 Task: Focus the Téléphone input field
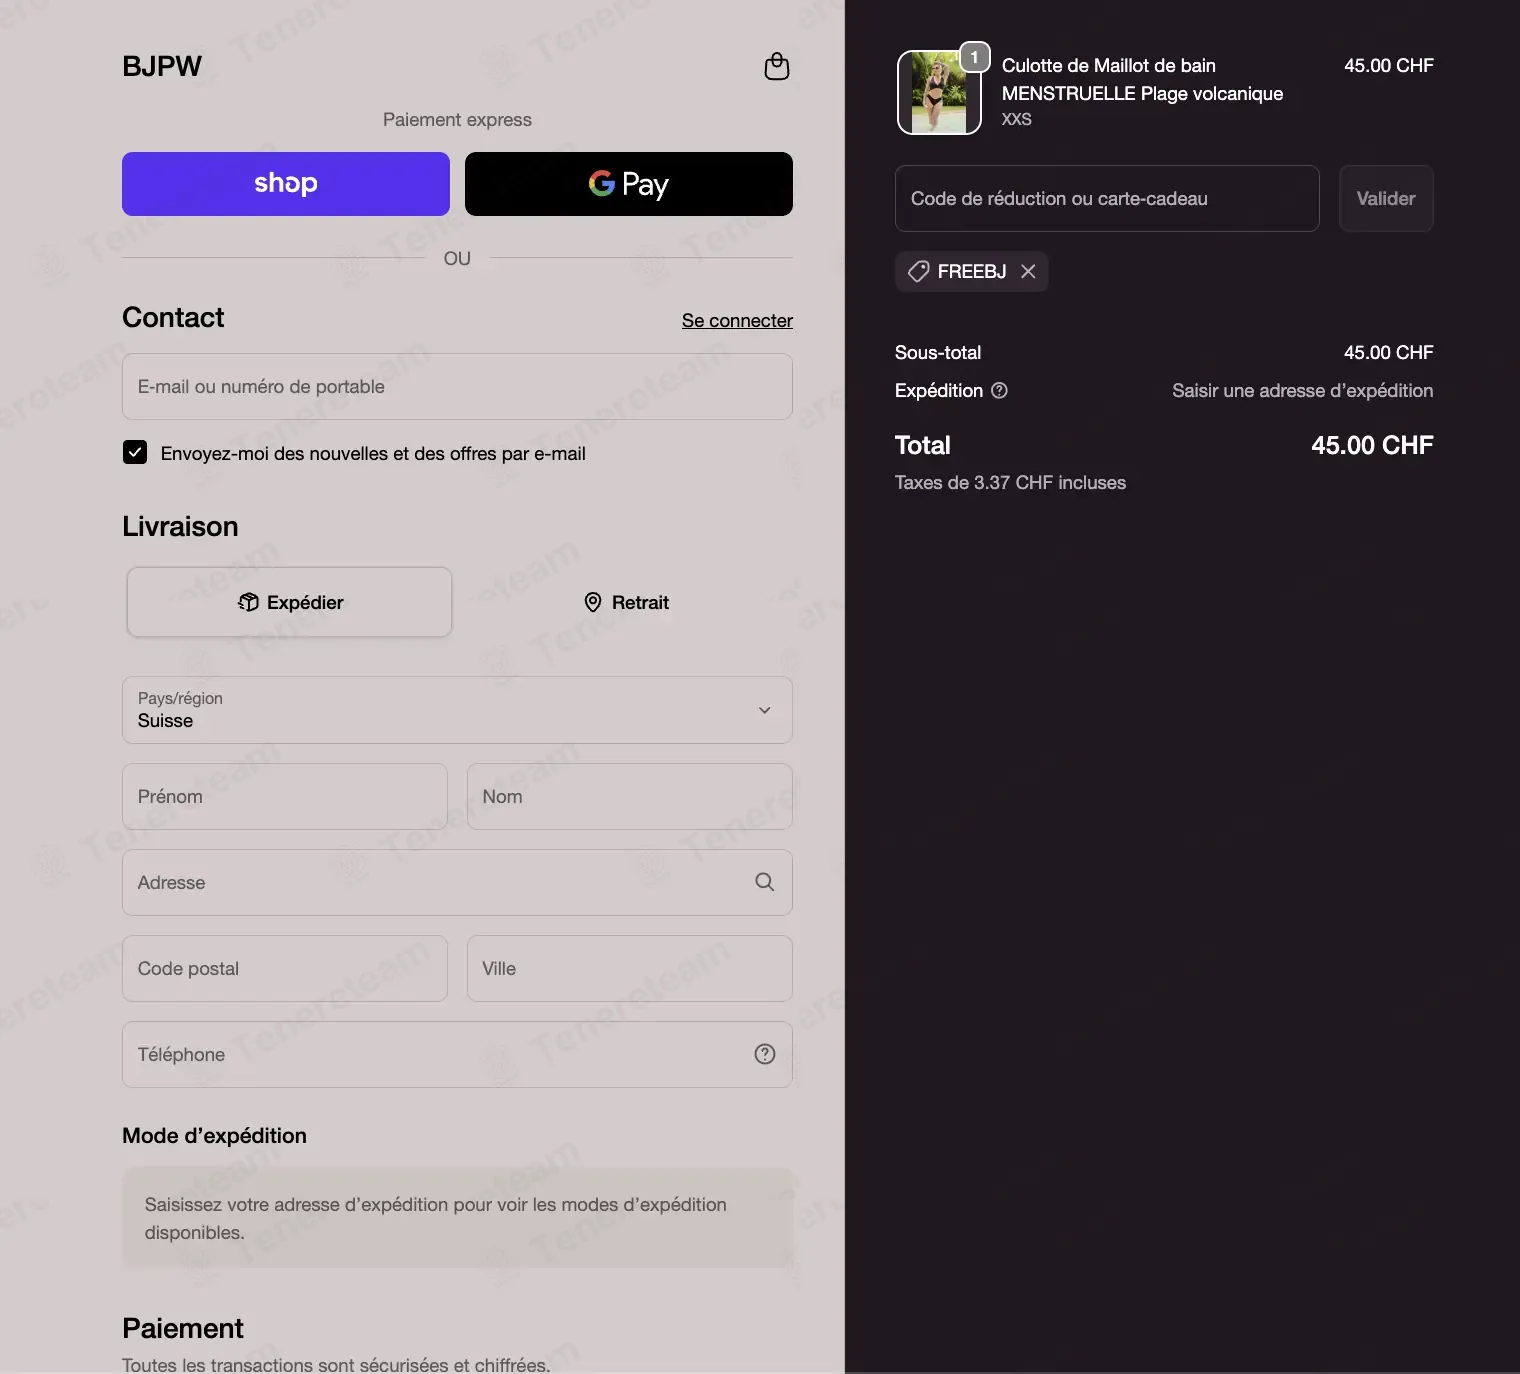click(x=457, y=1055)
